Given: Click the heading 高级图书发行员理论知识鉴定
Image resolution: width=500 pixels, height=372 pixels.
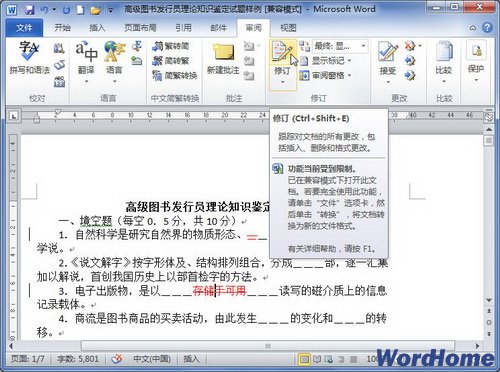Looking at the screenshot, I should pos(197,207).
